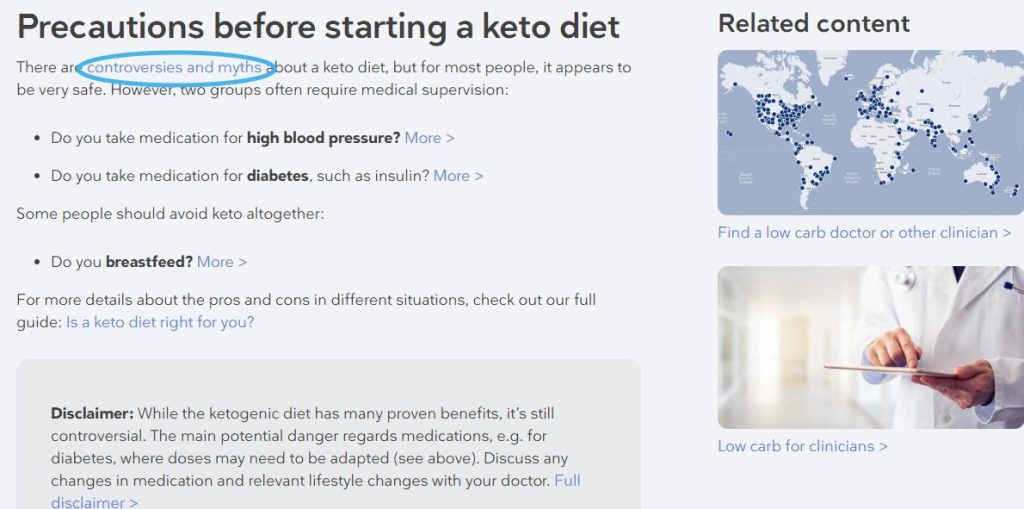Open the 'Low carb for clinicians >' link
The image size is (1024, 509).
802,446
